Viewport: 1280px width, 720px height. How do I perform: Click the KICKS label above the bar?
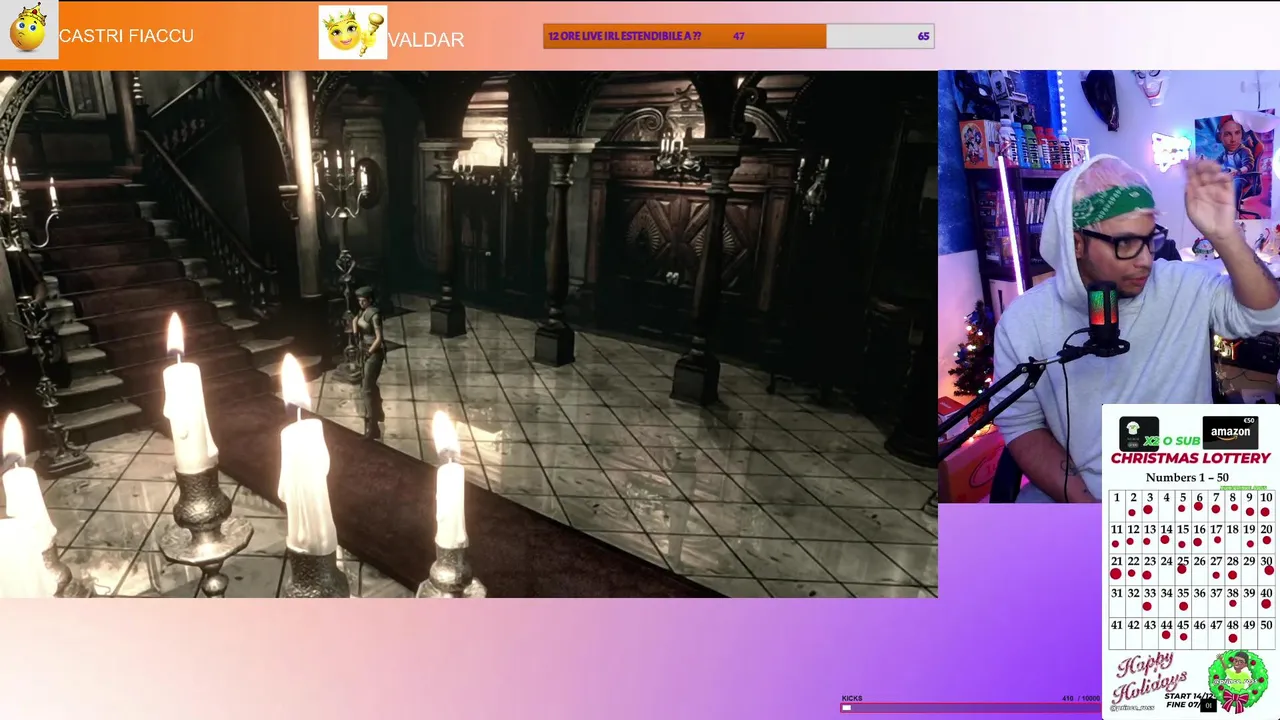(852, 698)
